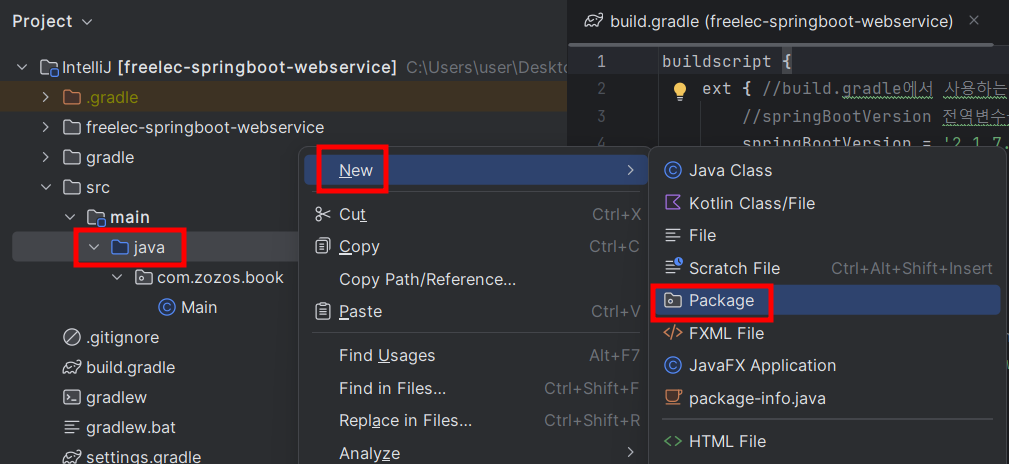Click the settings.gradle elephant icon

point(71,457)
